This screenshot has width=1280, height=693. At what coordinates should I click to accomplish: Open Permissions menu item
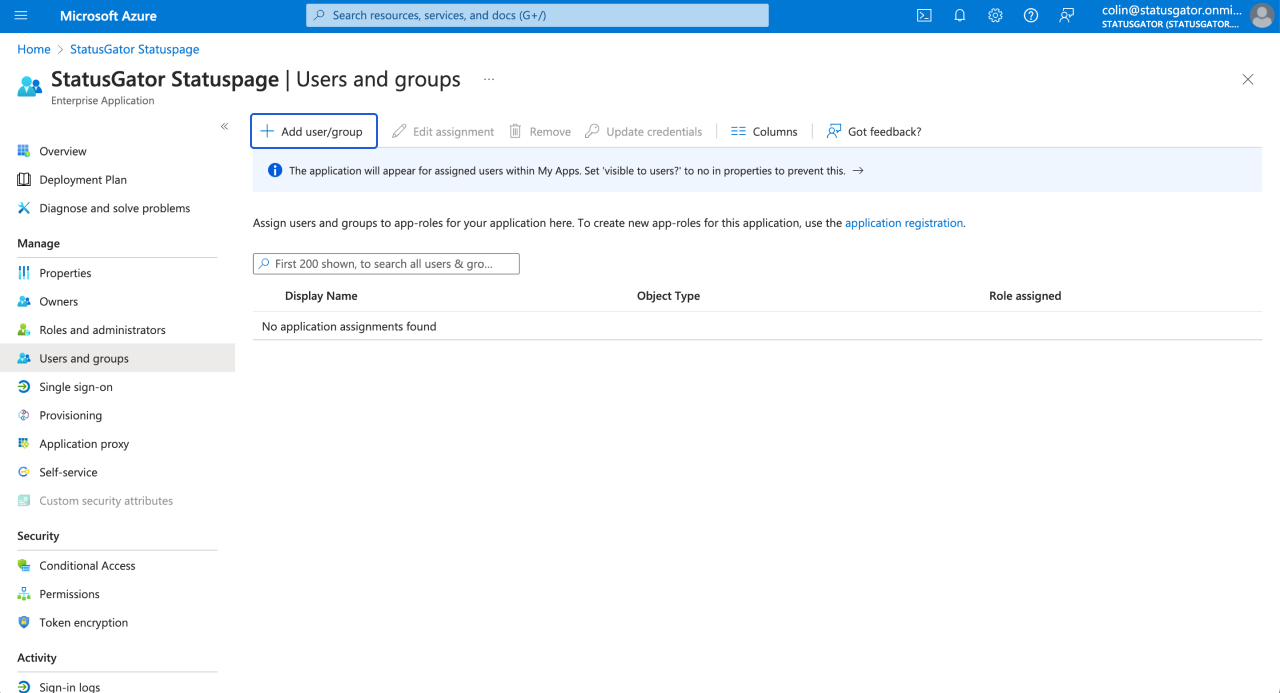point(117,594)
